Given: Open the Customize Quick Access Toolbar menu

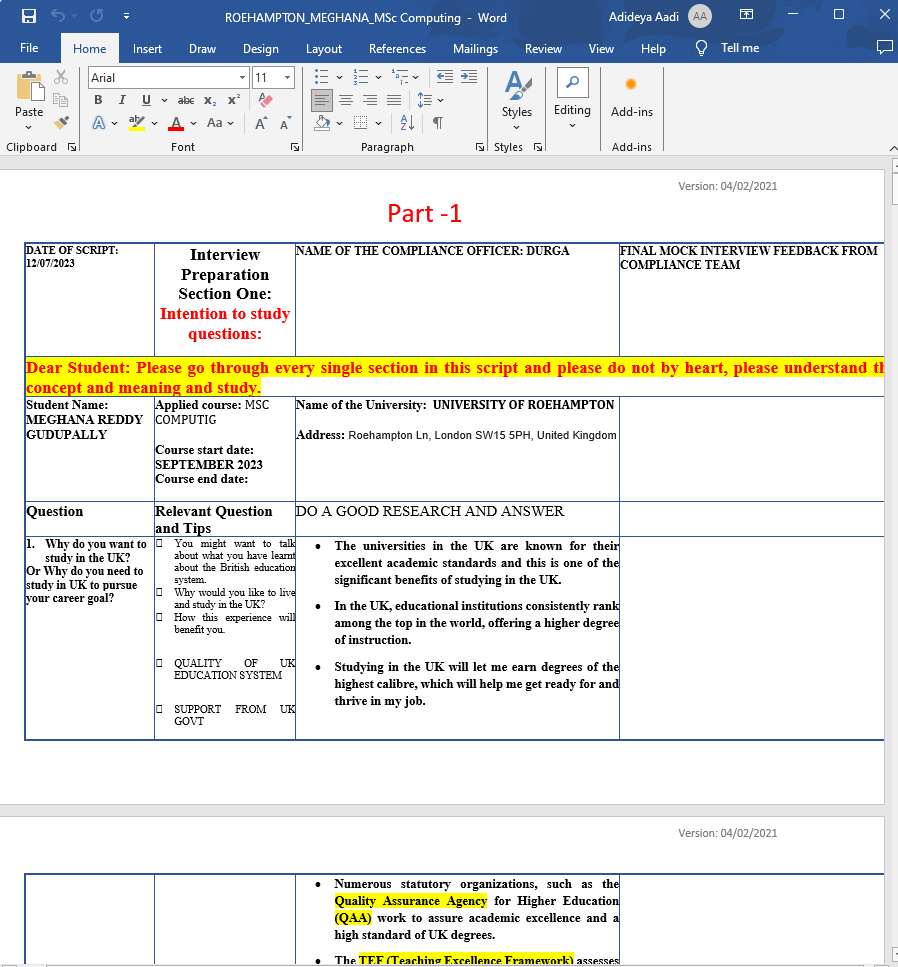Looking at the screenshot, I should click(126, 16).
